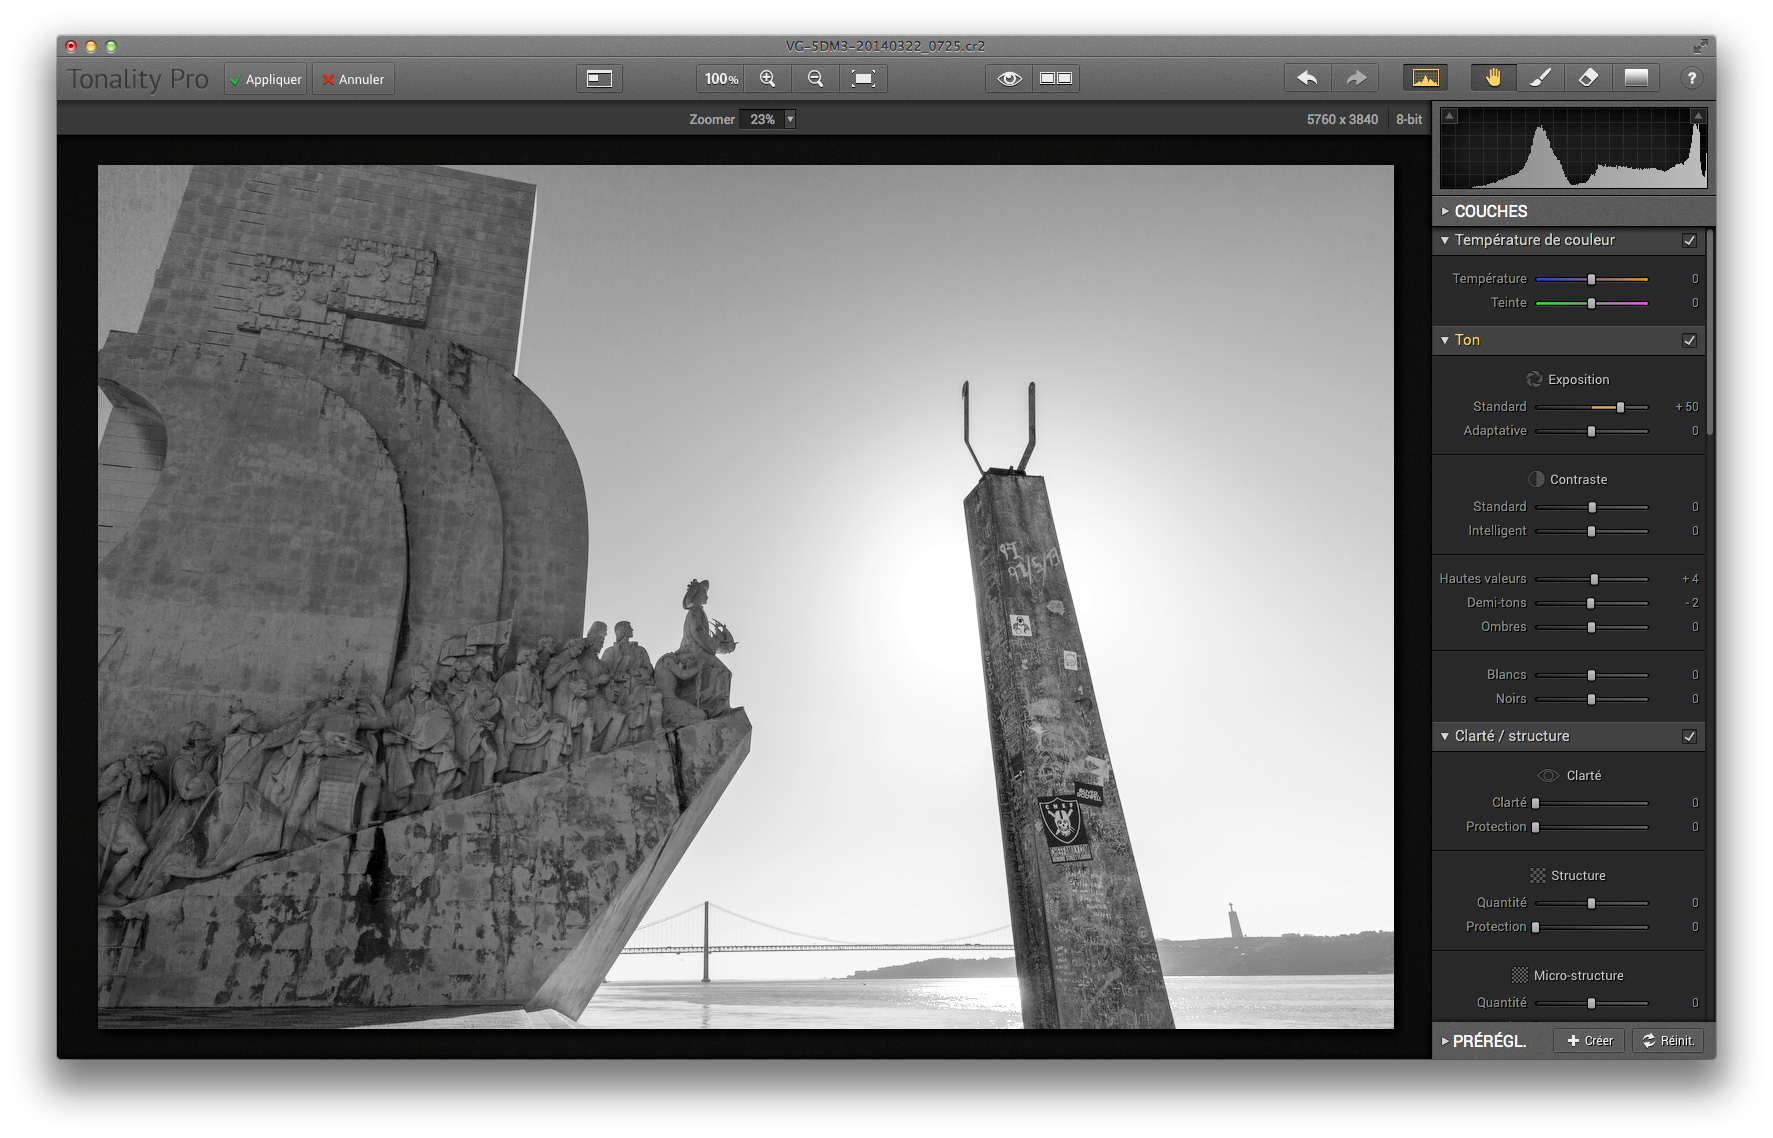The image size is (1773, 1138).
Task: Open the Zoomer 23% dropdown
Action: (x=767, y=119)
